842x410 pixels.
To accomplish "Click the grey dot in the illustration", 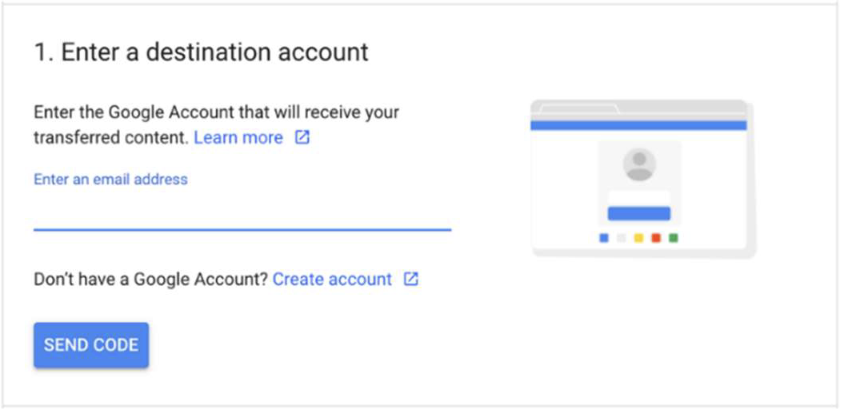I will tap(621, 238).
